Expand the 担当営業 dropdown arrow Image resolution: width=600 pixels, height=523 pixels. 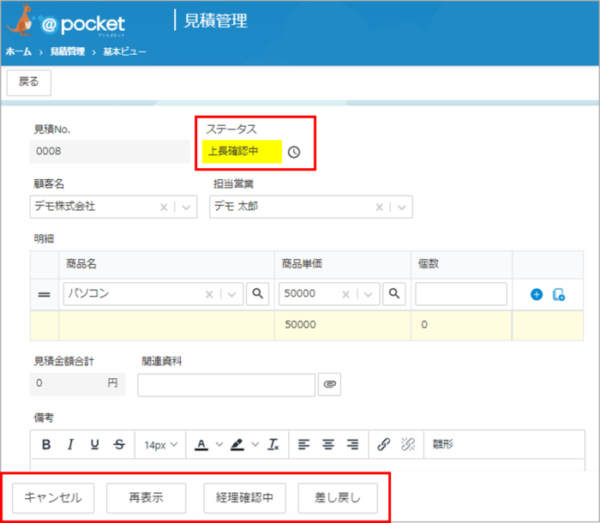(x=402, y=208)
